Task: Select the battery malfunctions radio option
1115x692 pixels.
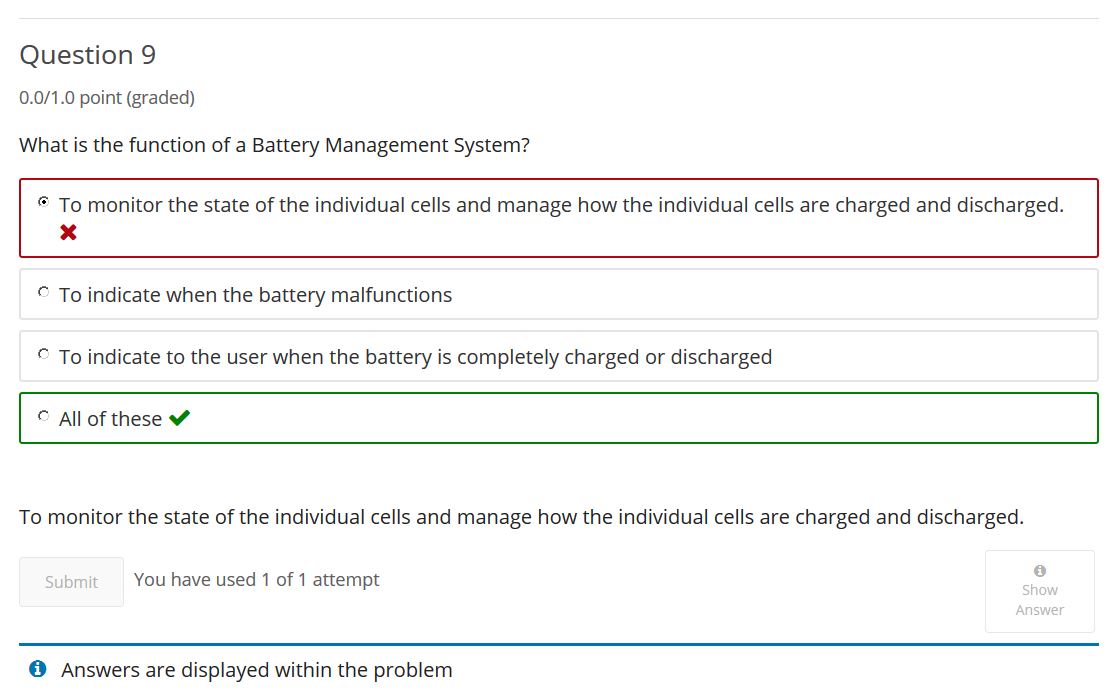Action: click(x=43, y=292)
